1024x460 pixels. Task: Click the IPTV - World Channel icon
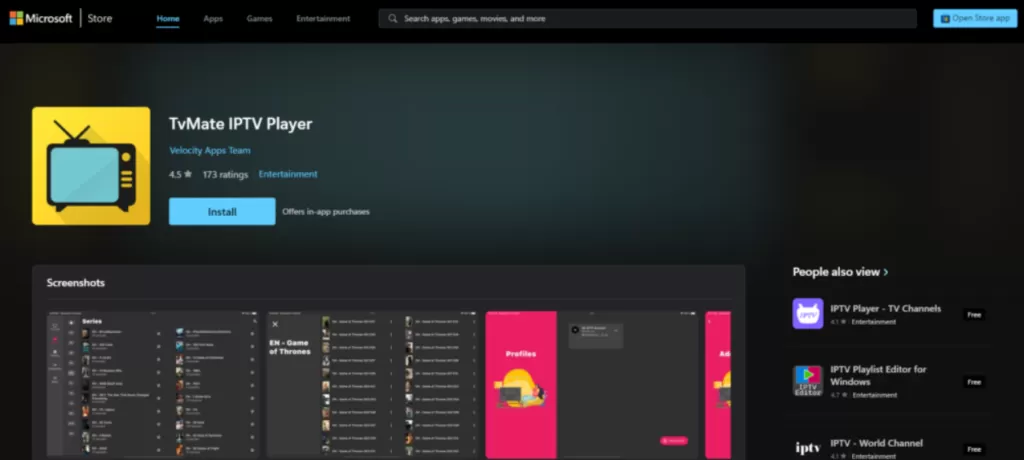(x=808, y=448)
